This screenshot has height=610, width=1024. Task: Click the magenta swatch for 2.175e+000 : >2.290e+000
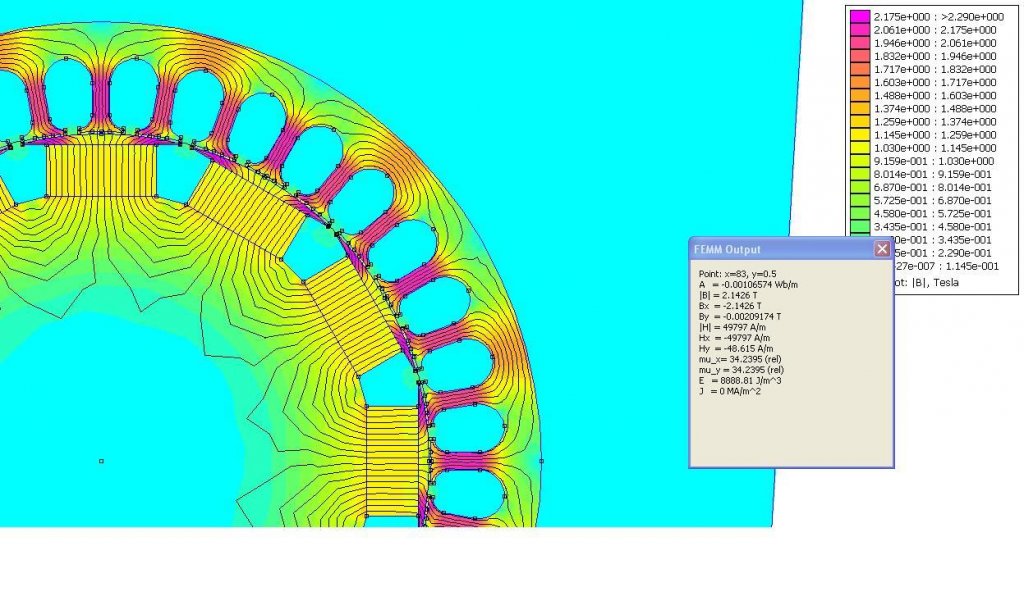pyautogui.click(x=860, y=17)
